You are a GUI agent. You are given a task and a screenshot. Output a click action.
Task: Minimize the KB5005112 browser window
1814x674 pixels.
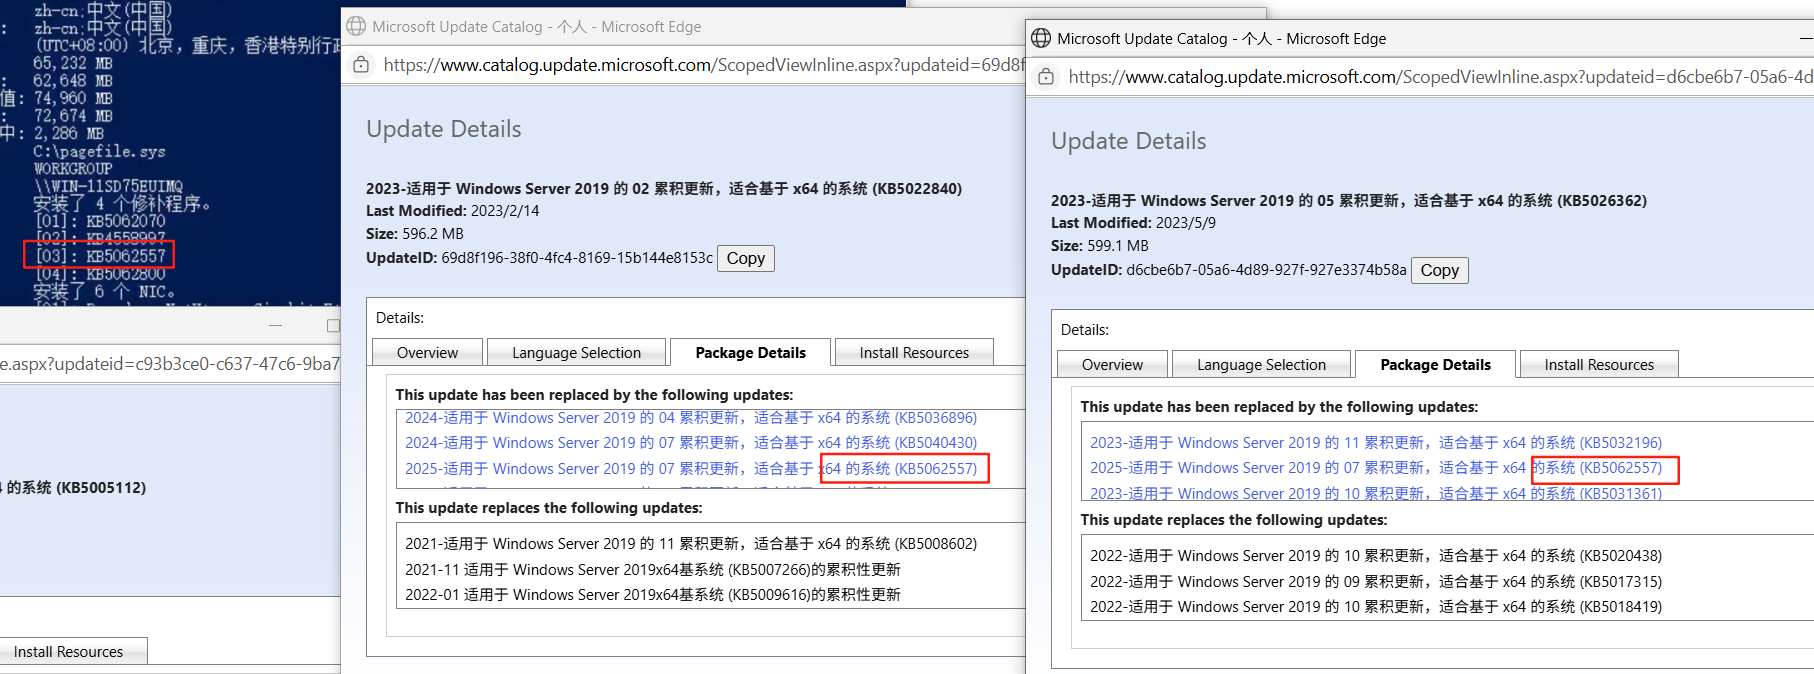275,326
